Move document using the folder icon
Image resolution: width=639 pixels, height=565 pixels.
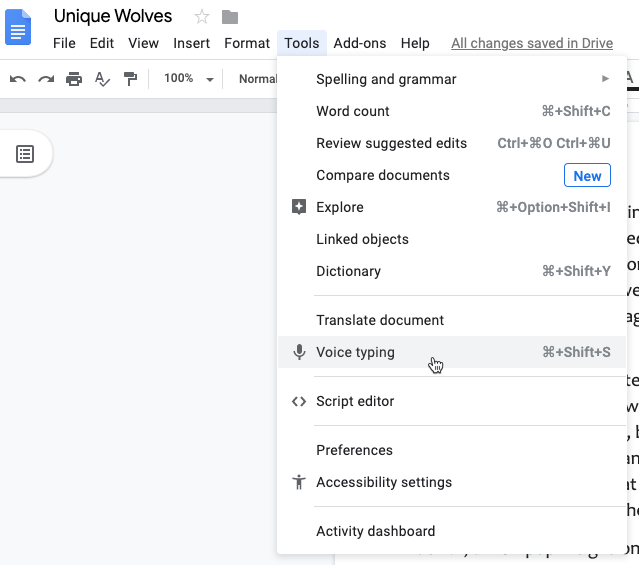click(230, 17)
